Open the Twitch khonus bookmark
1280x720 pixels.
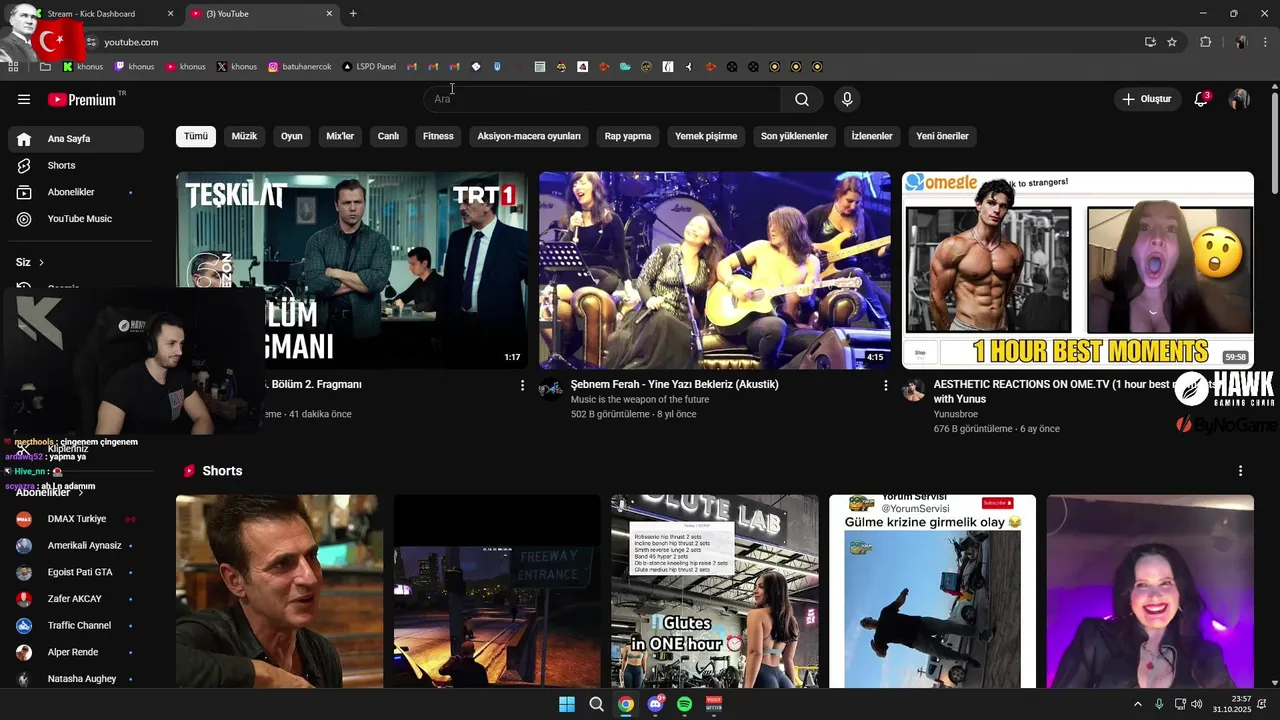(x=135, y=67)
